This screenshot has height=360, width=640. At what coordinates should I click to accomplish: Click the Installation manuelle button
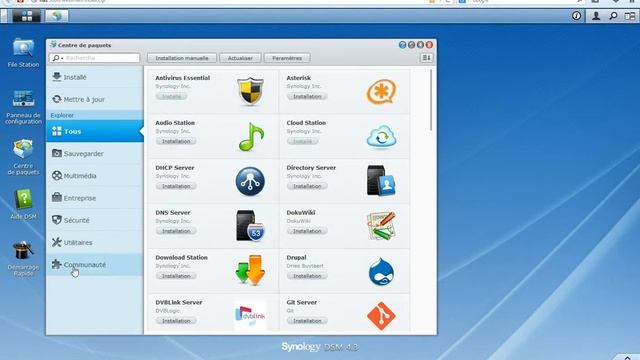[x=182, y=58]
